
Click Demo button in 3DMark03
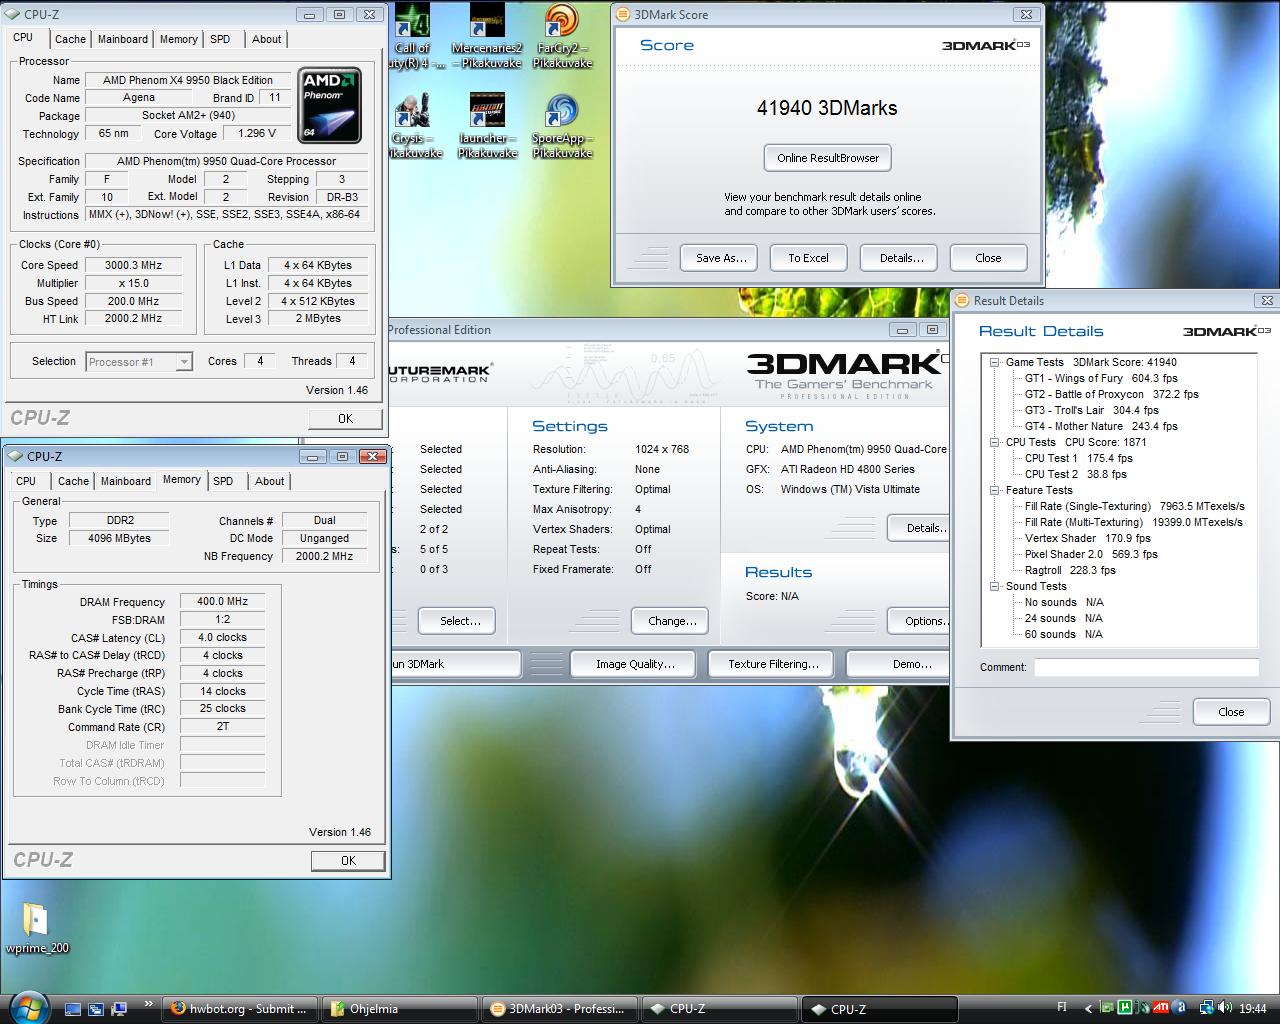900,664
